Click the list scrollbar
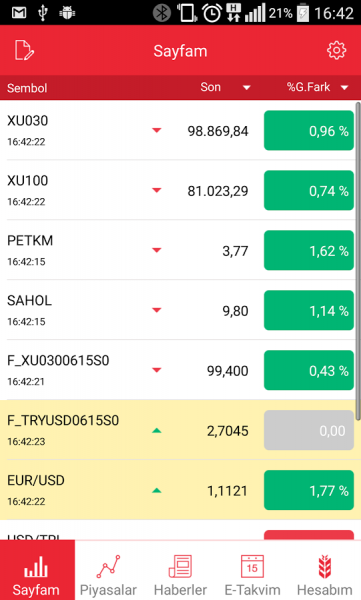The width and height of the screenshot is (361, 600). click(x=358, y=260)
